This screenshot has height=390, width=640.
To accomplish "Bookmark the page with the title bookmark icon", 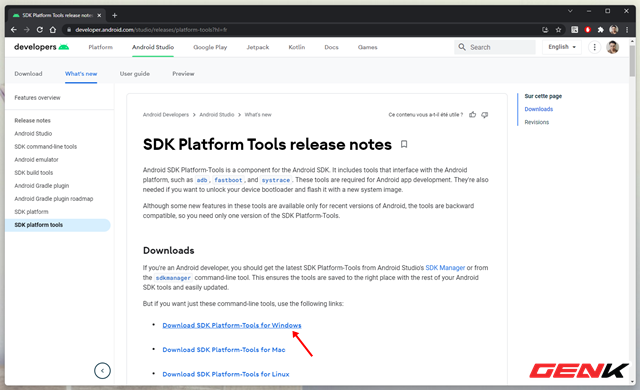I will click(404, 144).
